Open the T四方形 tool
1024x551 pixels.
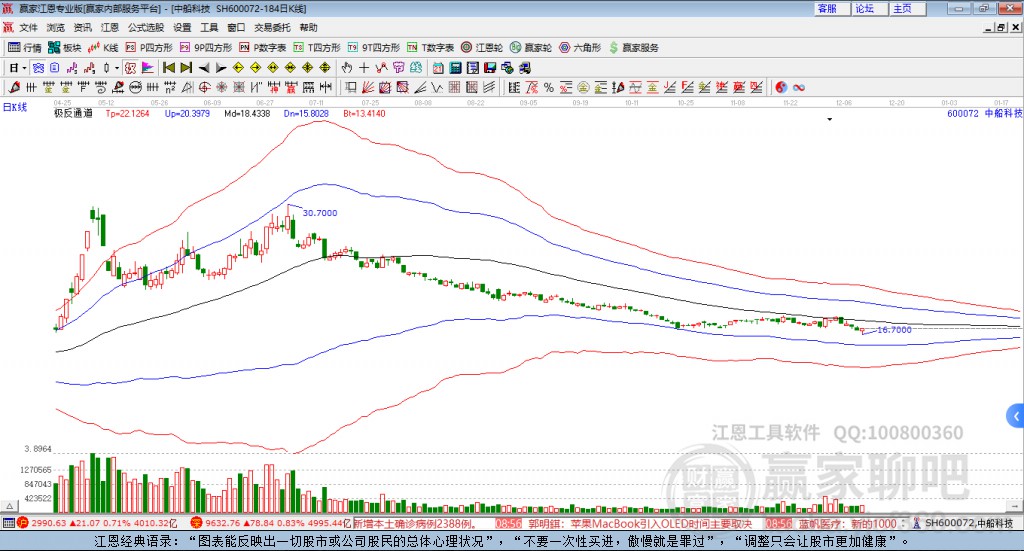[x=317, y=48]
